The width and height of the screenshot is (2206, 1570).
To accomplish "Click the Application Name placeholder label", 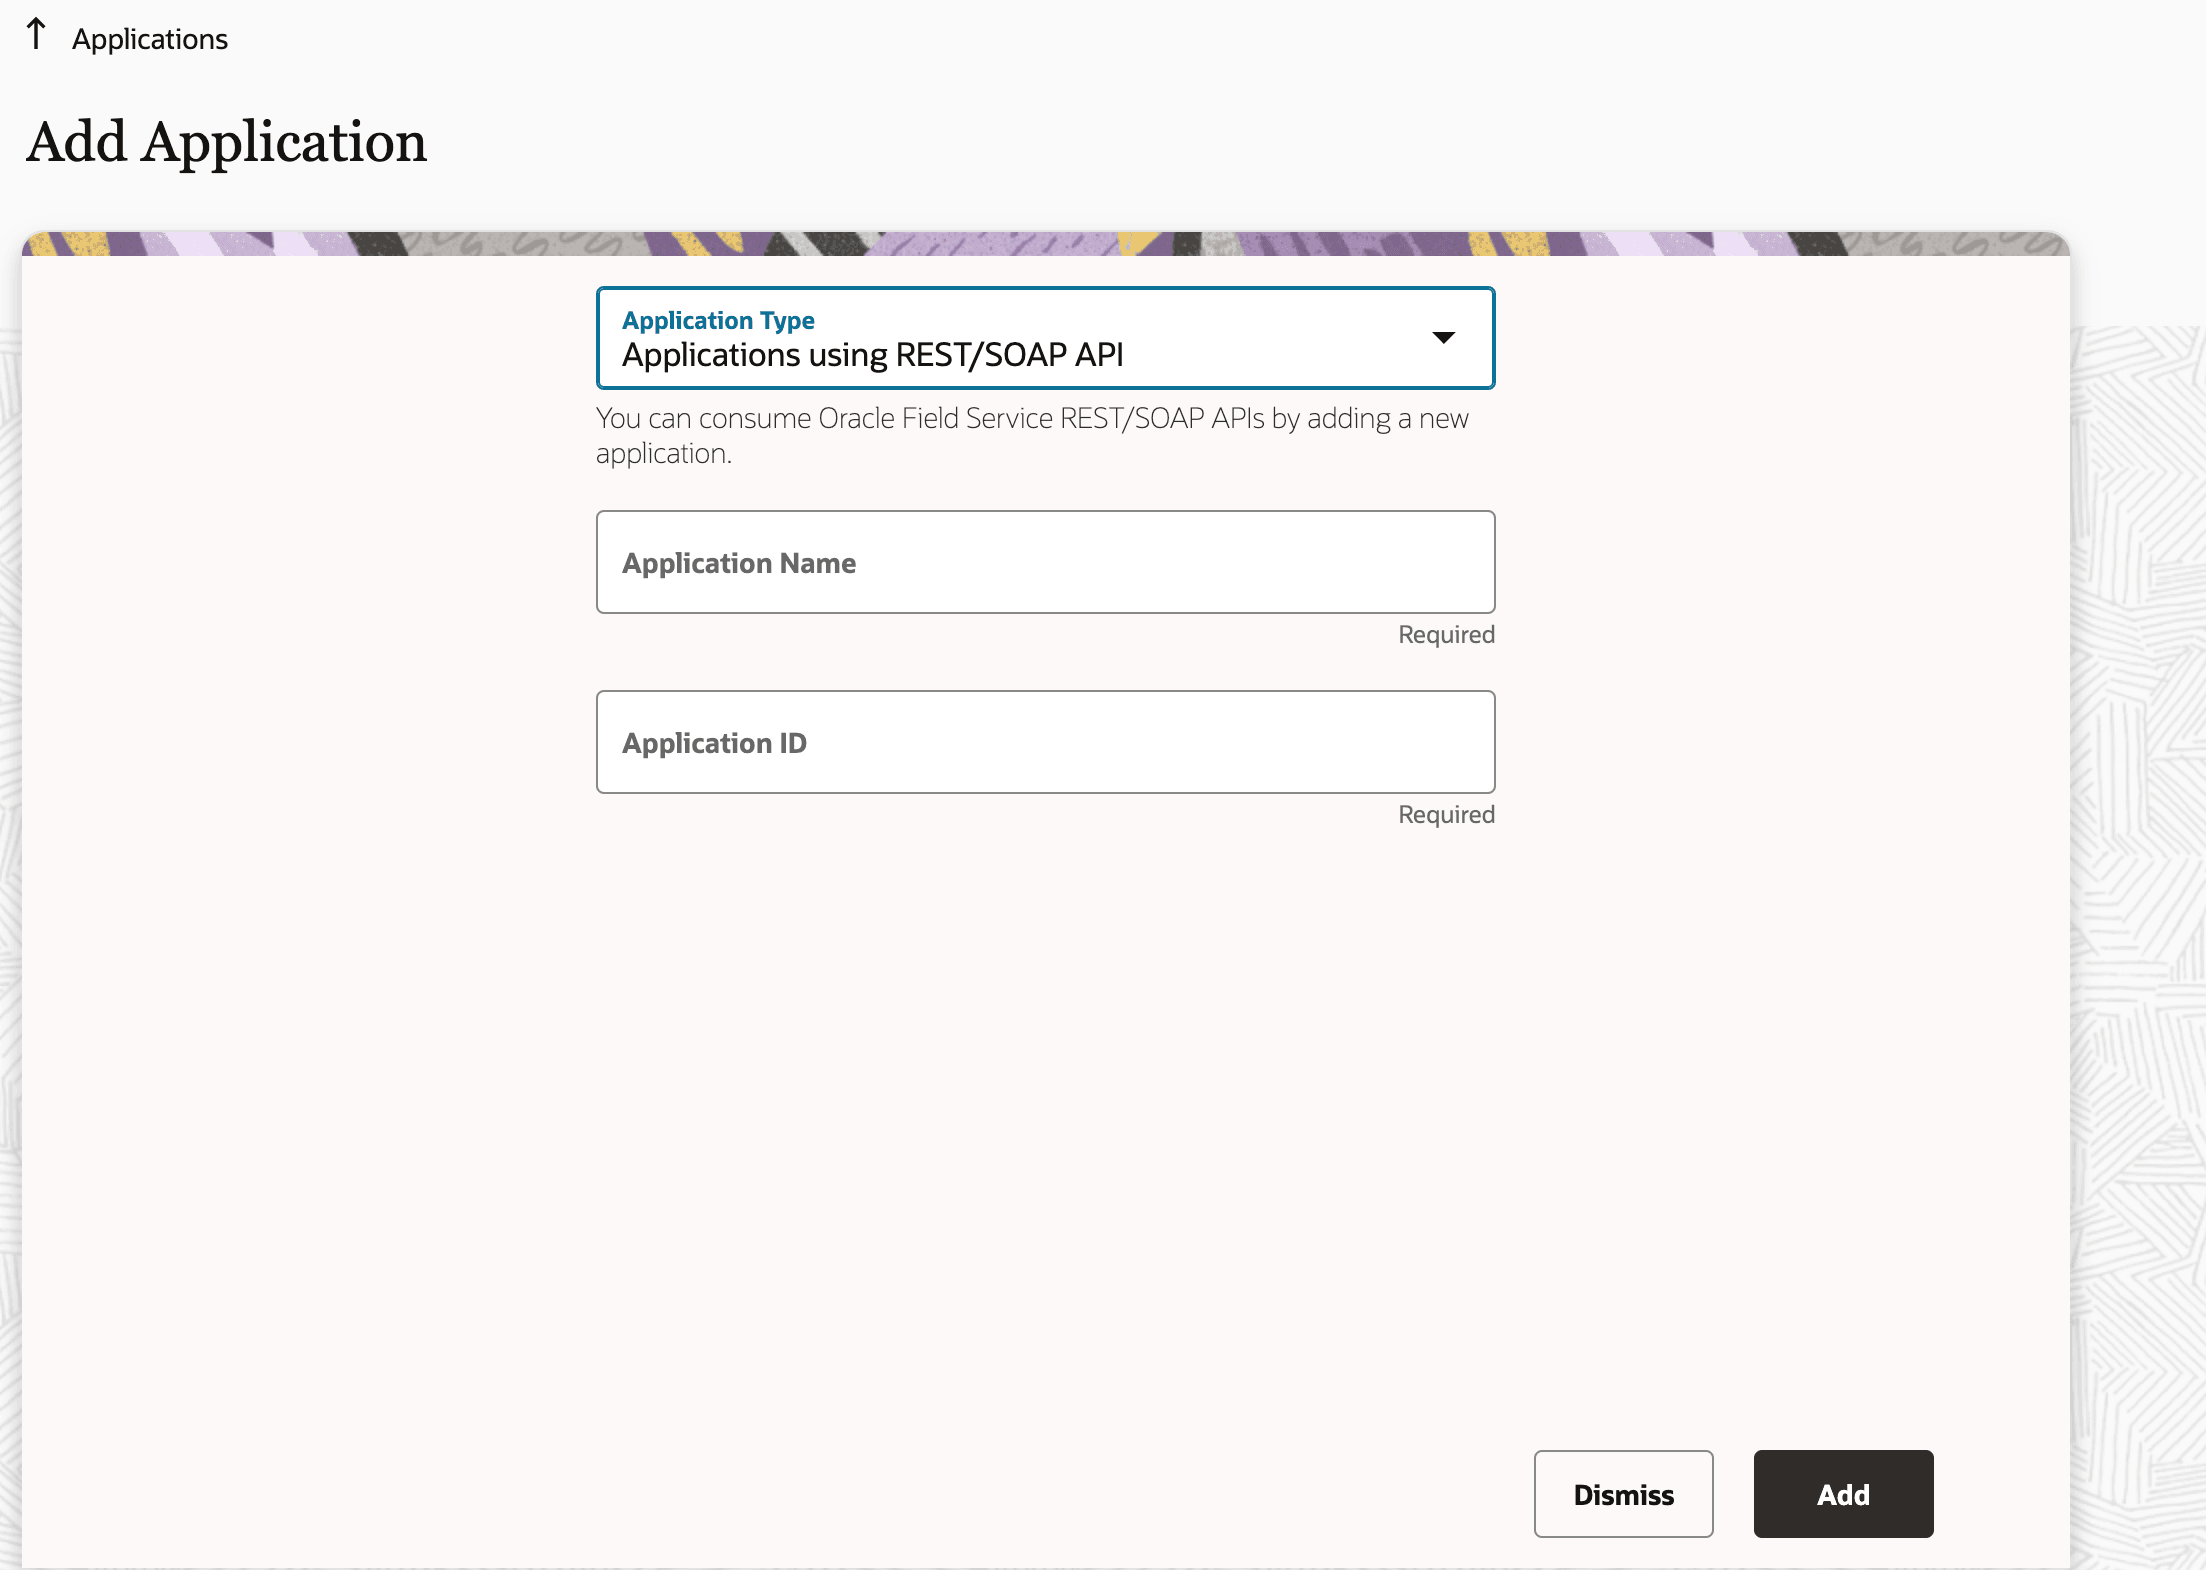I will point(739,563).
